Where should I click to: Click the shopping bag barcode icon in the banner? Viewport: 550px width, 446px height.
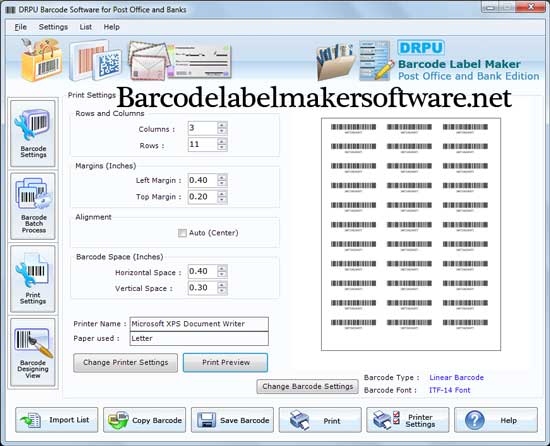pos(41,60)
